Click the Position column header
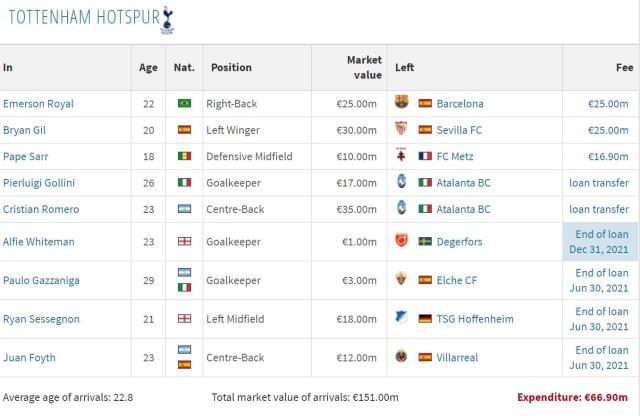 (231, 68)
